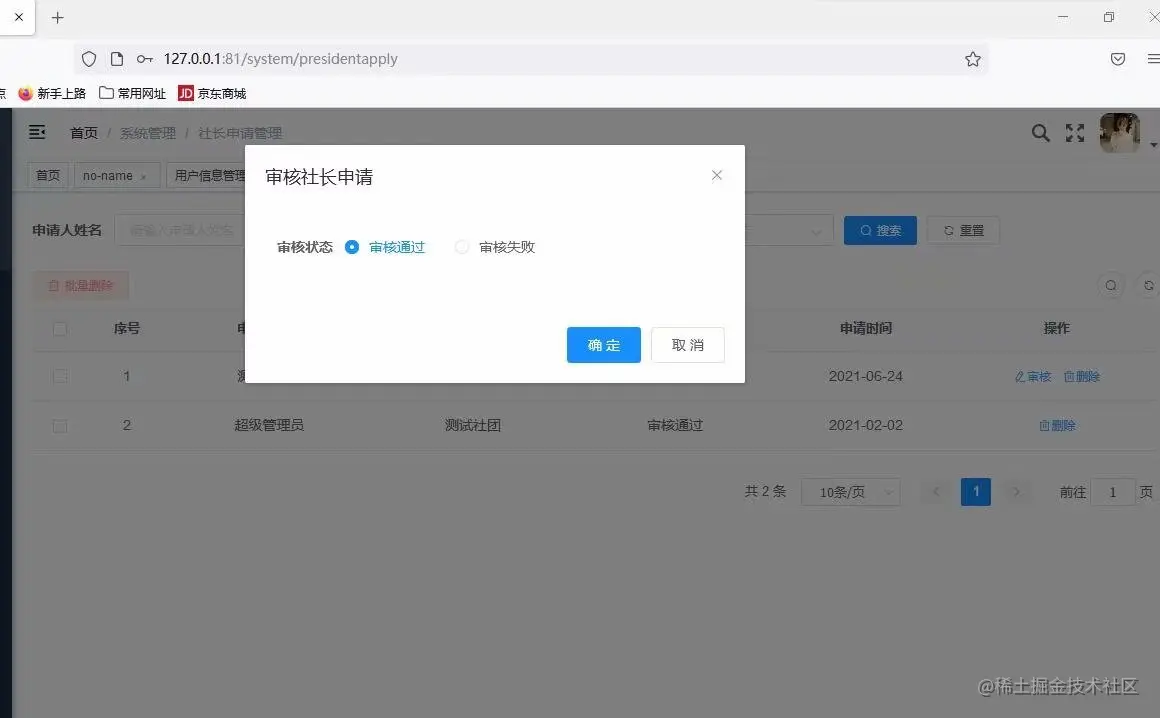Click the 审核通过 cell in row 2
The height and width of the screenshot is (718, 1160).
pos(675,425)
